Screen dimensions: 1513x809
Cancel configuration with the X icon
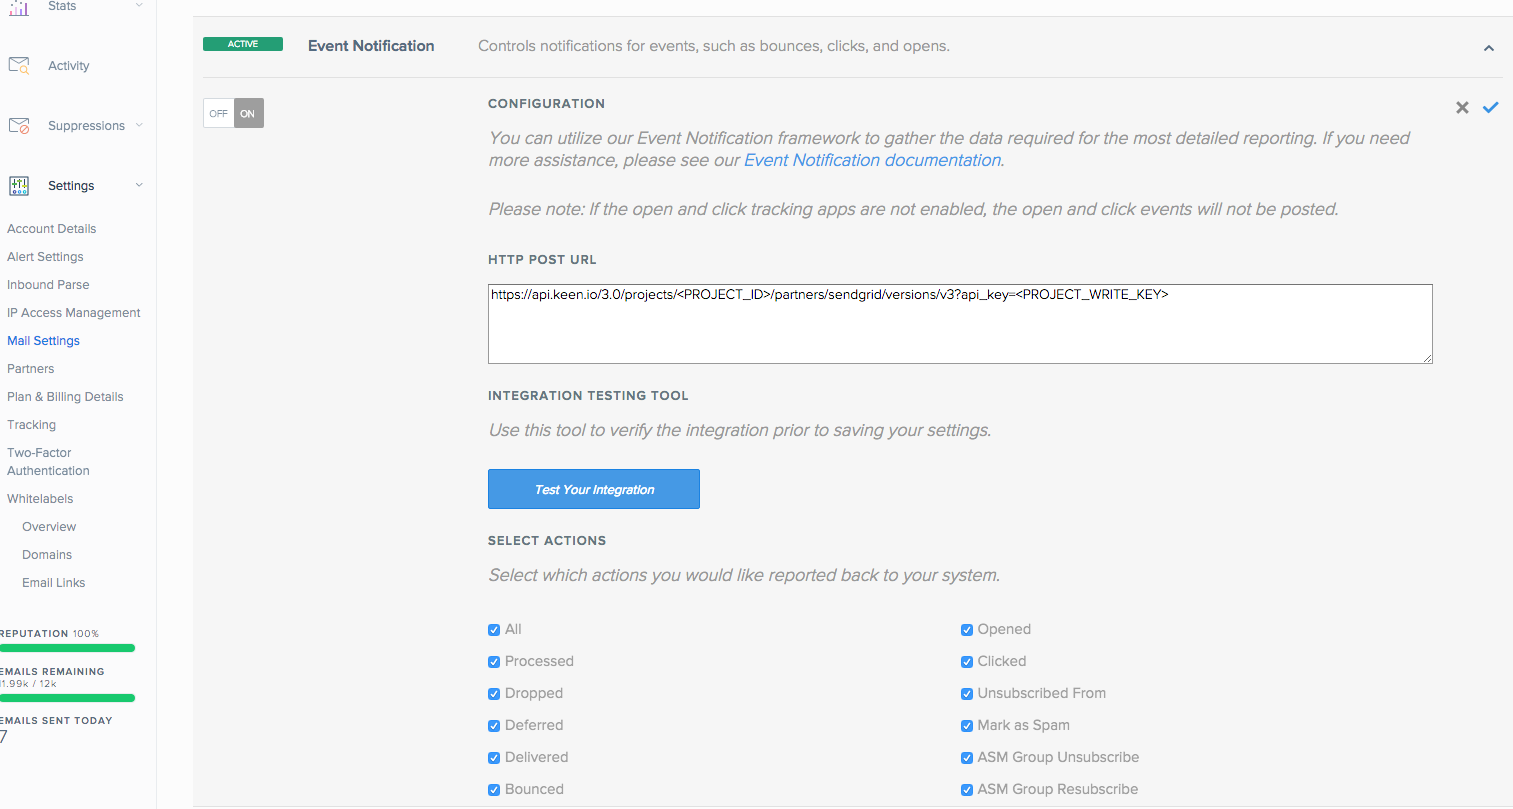(x=1462, y=107)
